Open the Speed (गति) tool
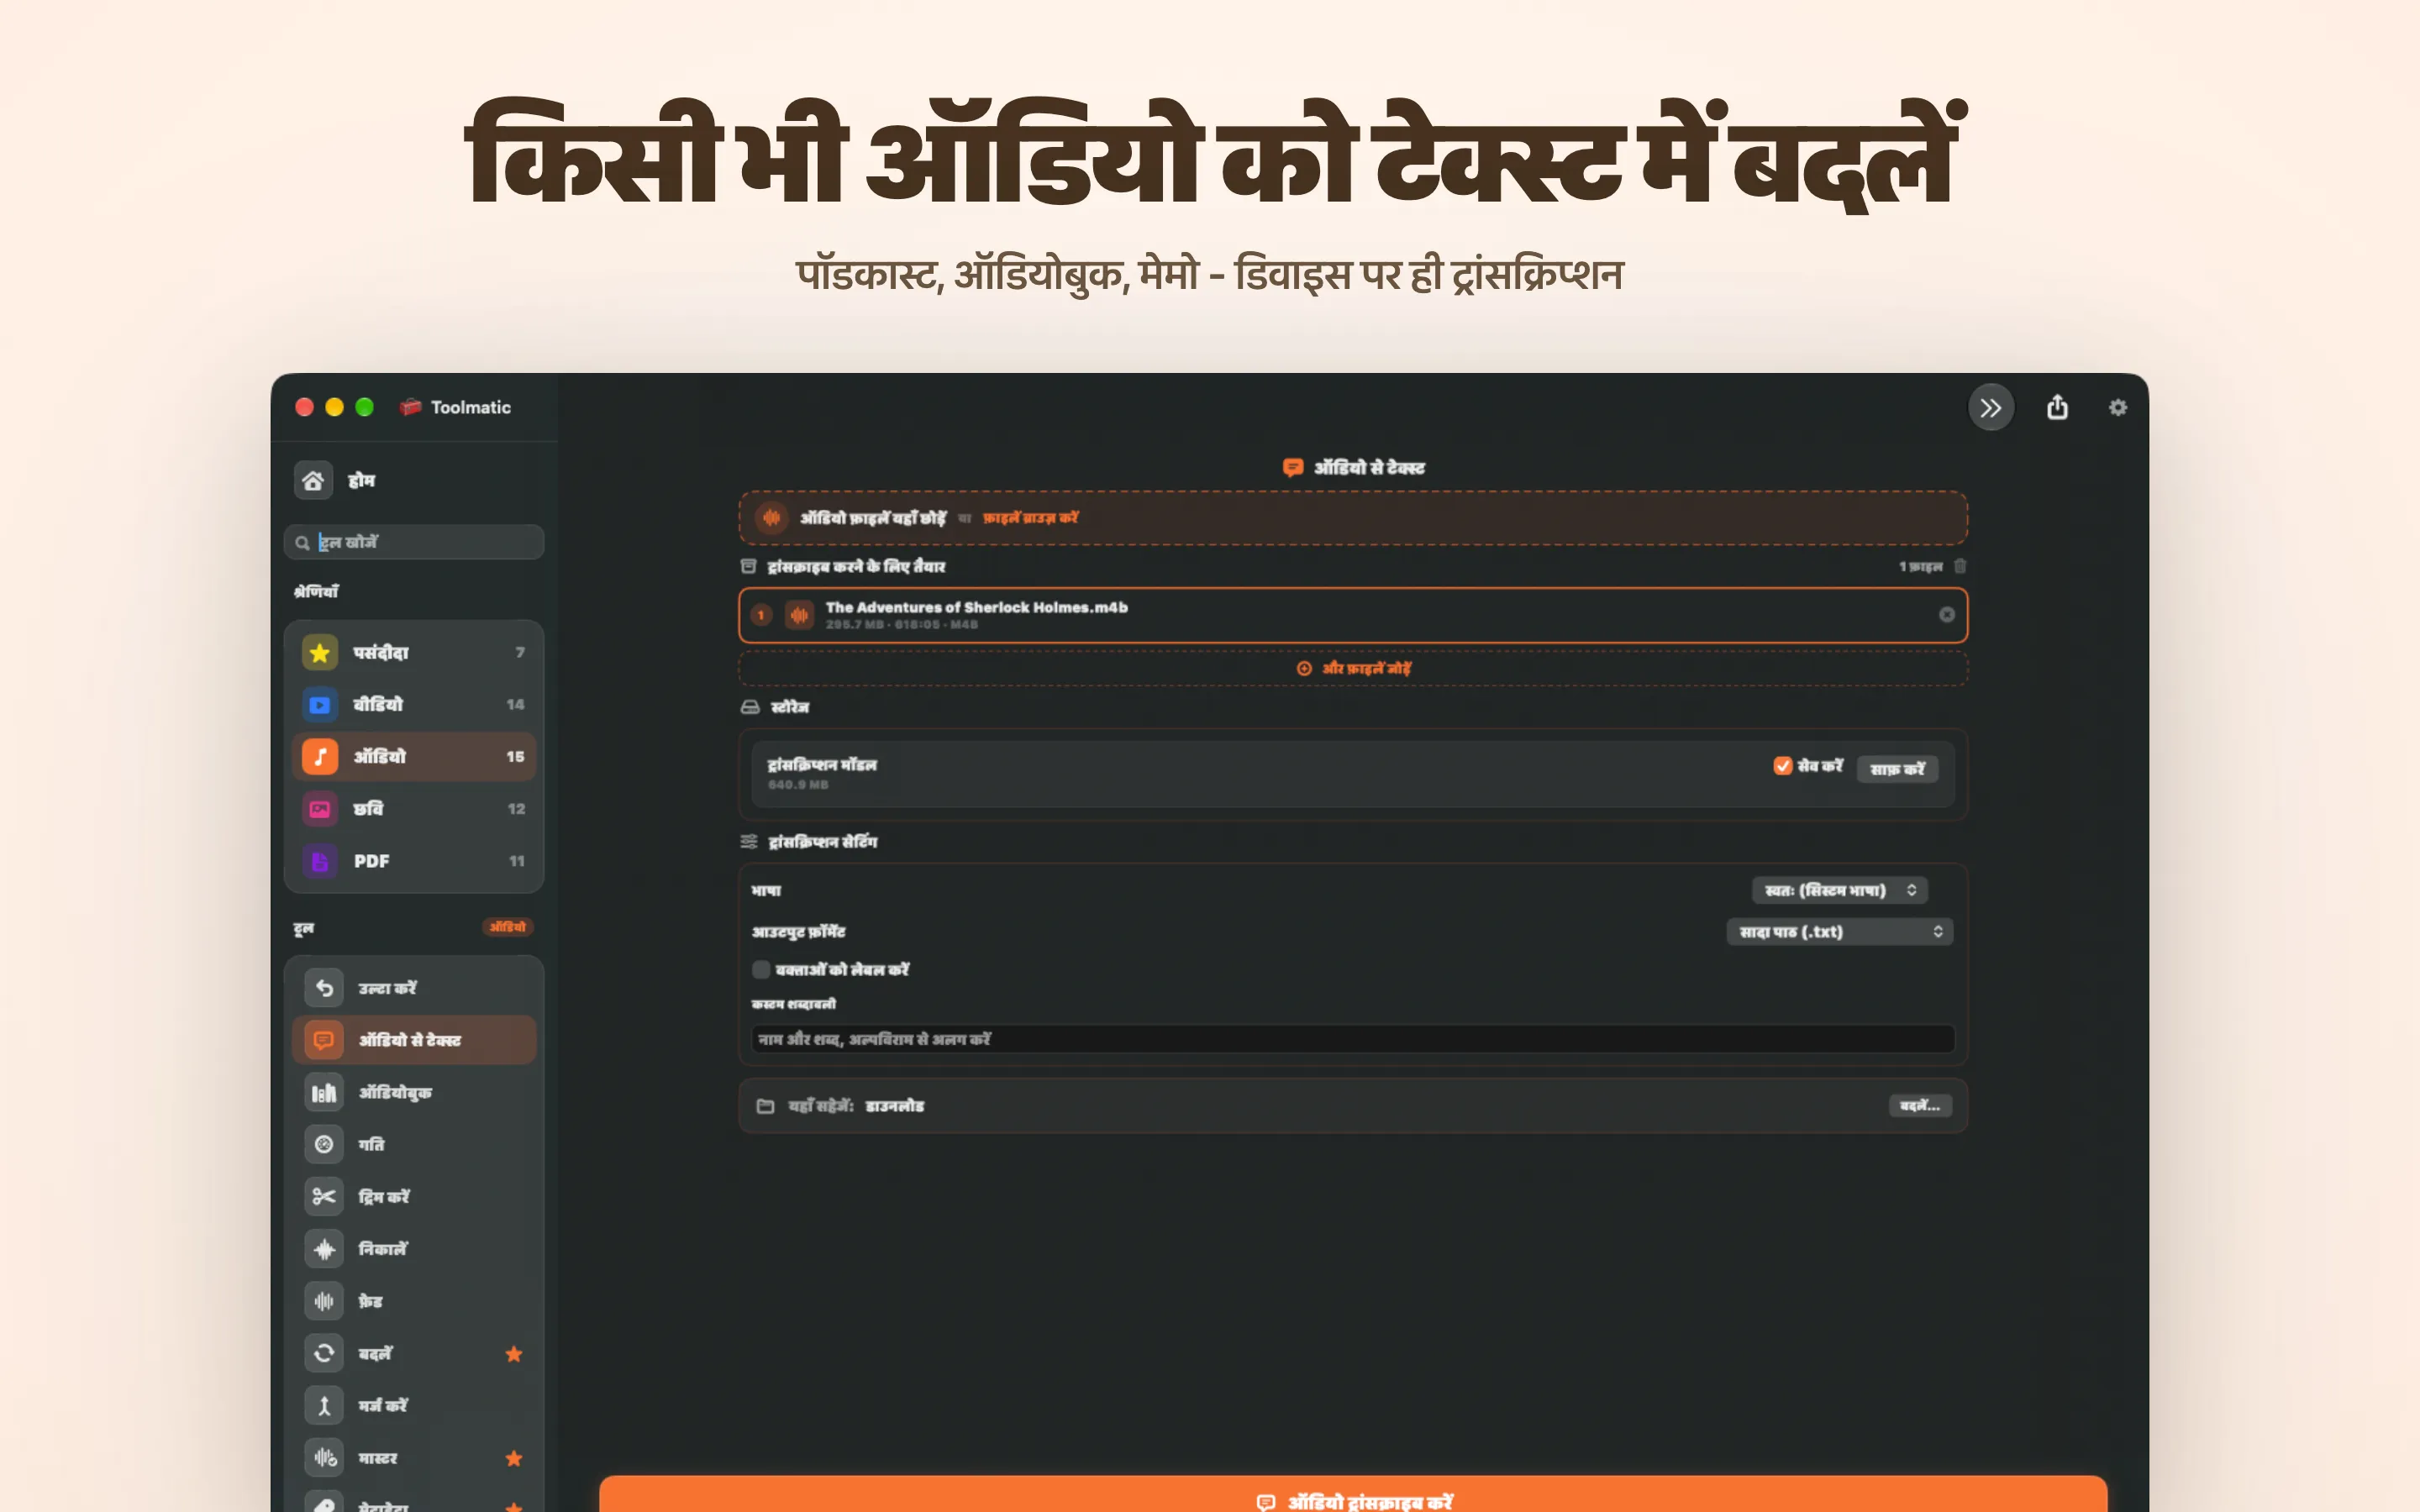Screen dimensions: 2420x1512 (x=414, y=1144)
